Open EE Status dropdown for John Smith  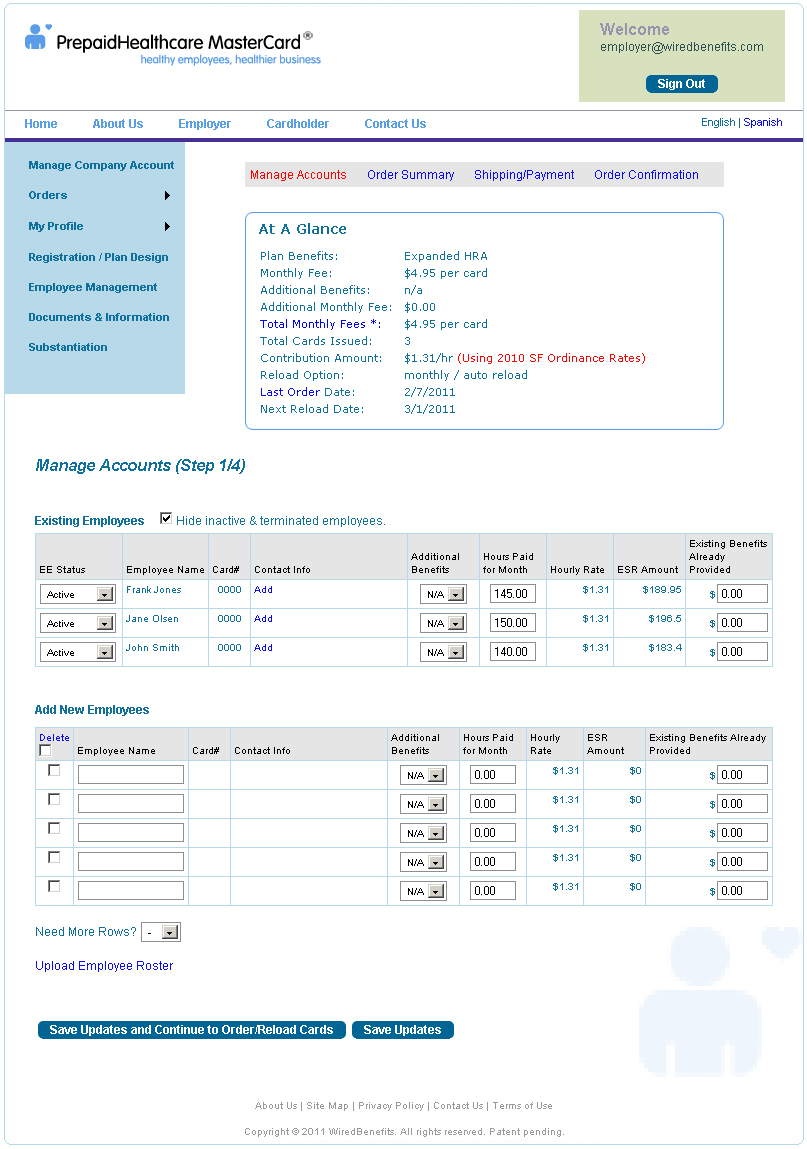click(78, 652)
